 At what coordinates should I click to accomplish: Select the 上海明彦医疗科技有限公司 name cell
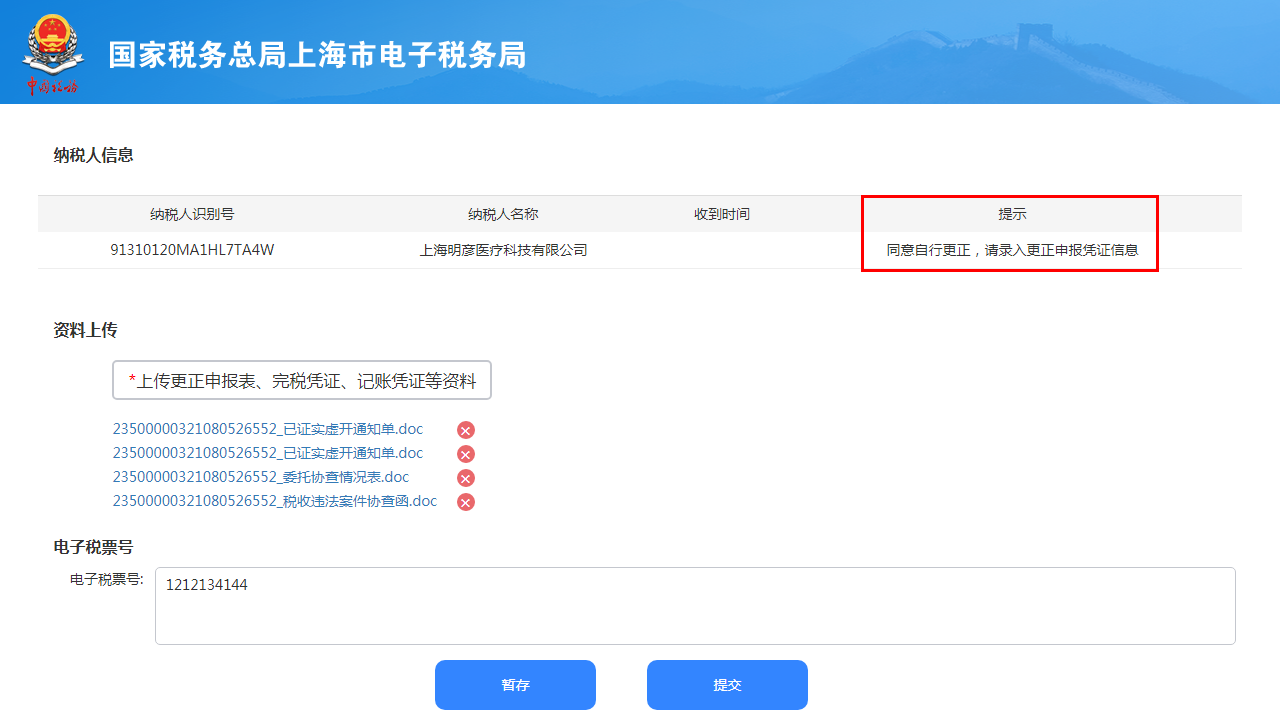point(503,250)
